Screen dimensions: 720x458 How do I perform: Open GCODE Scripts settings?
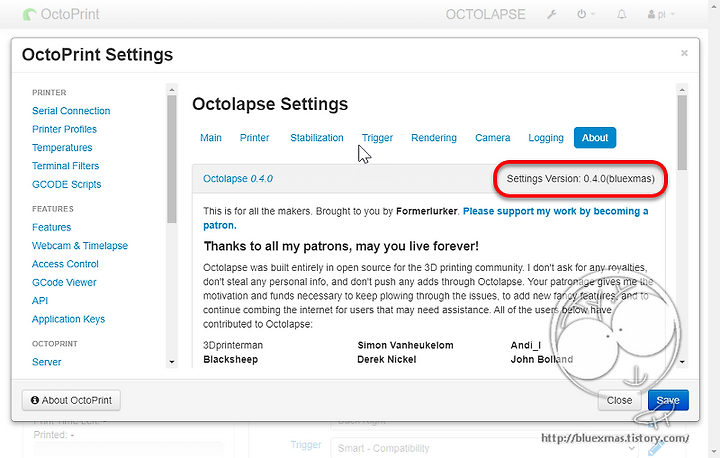coord(67,184)
